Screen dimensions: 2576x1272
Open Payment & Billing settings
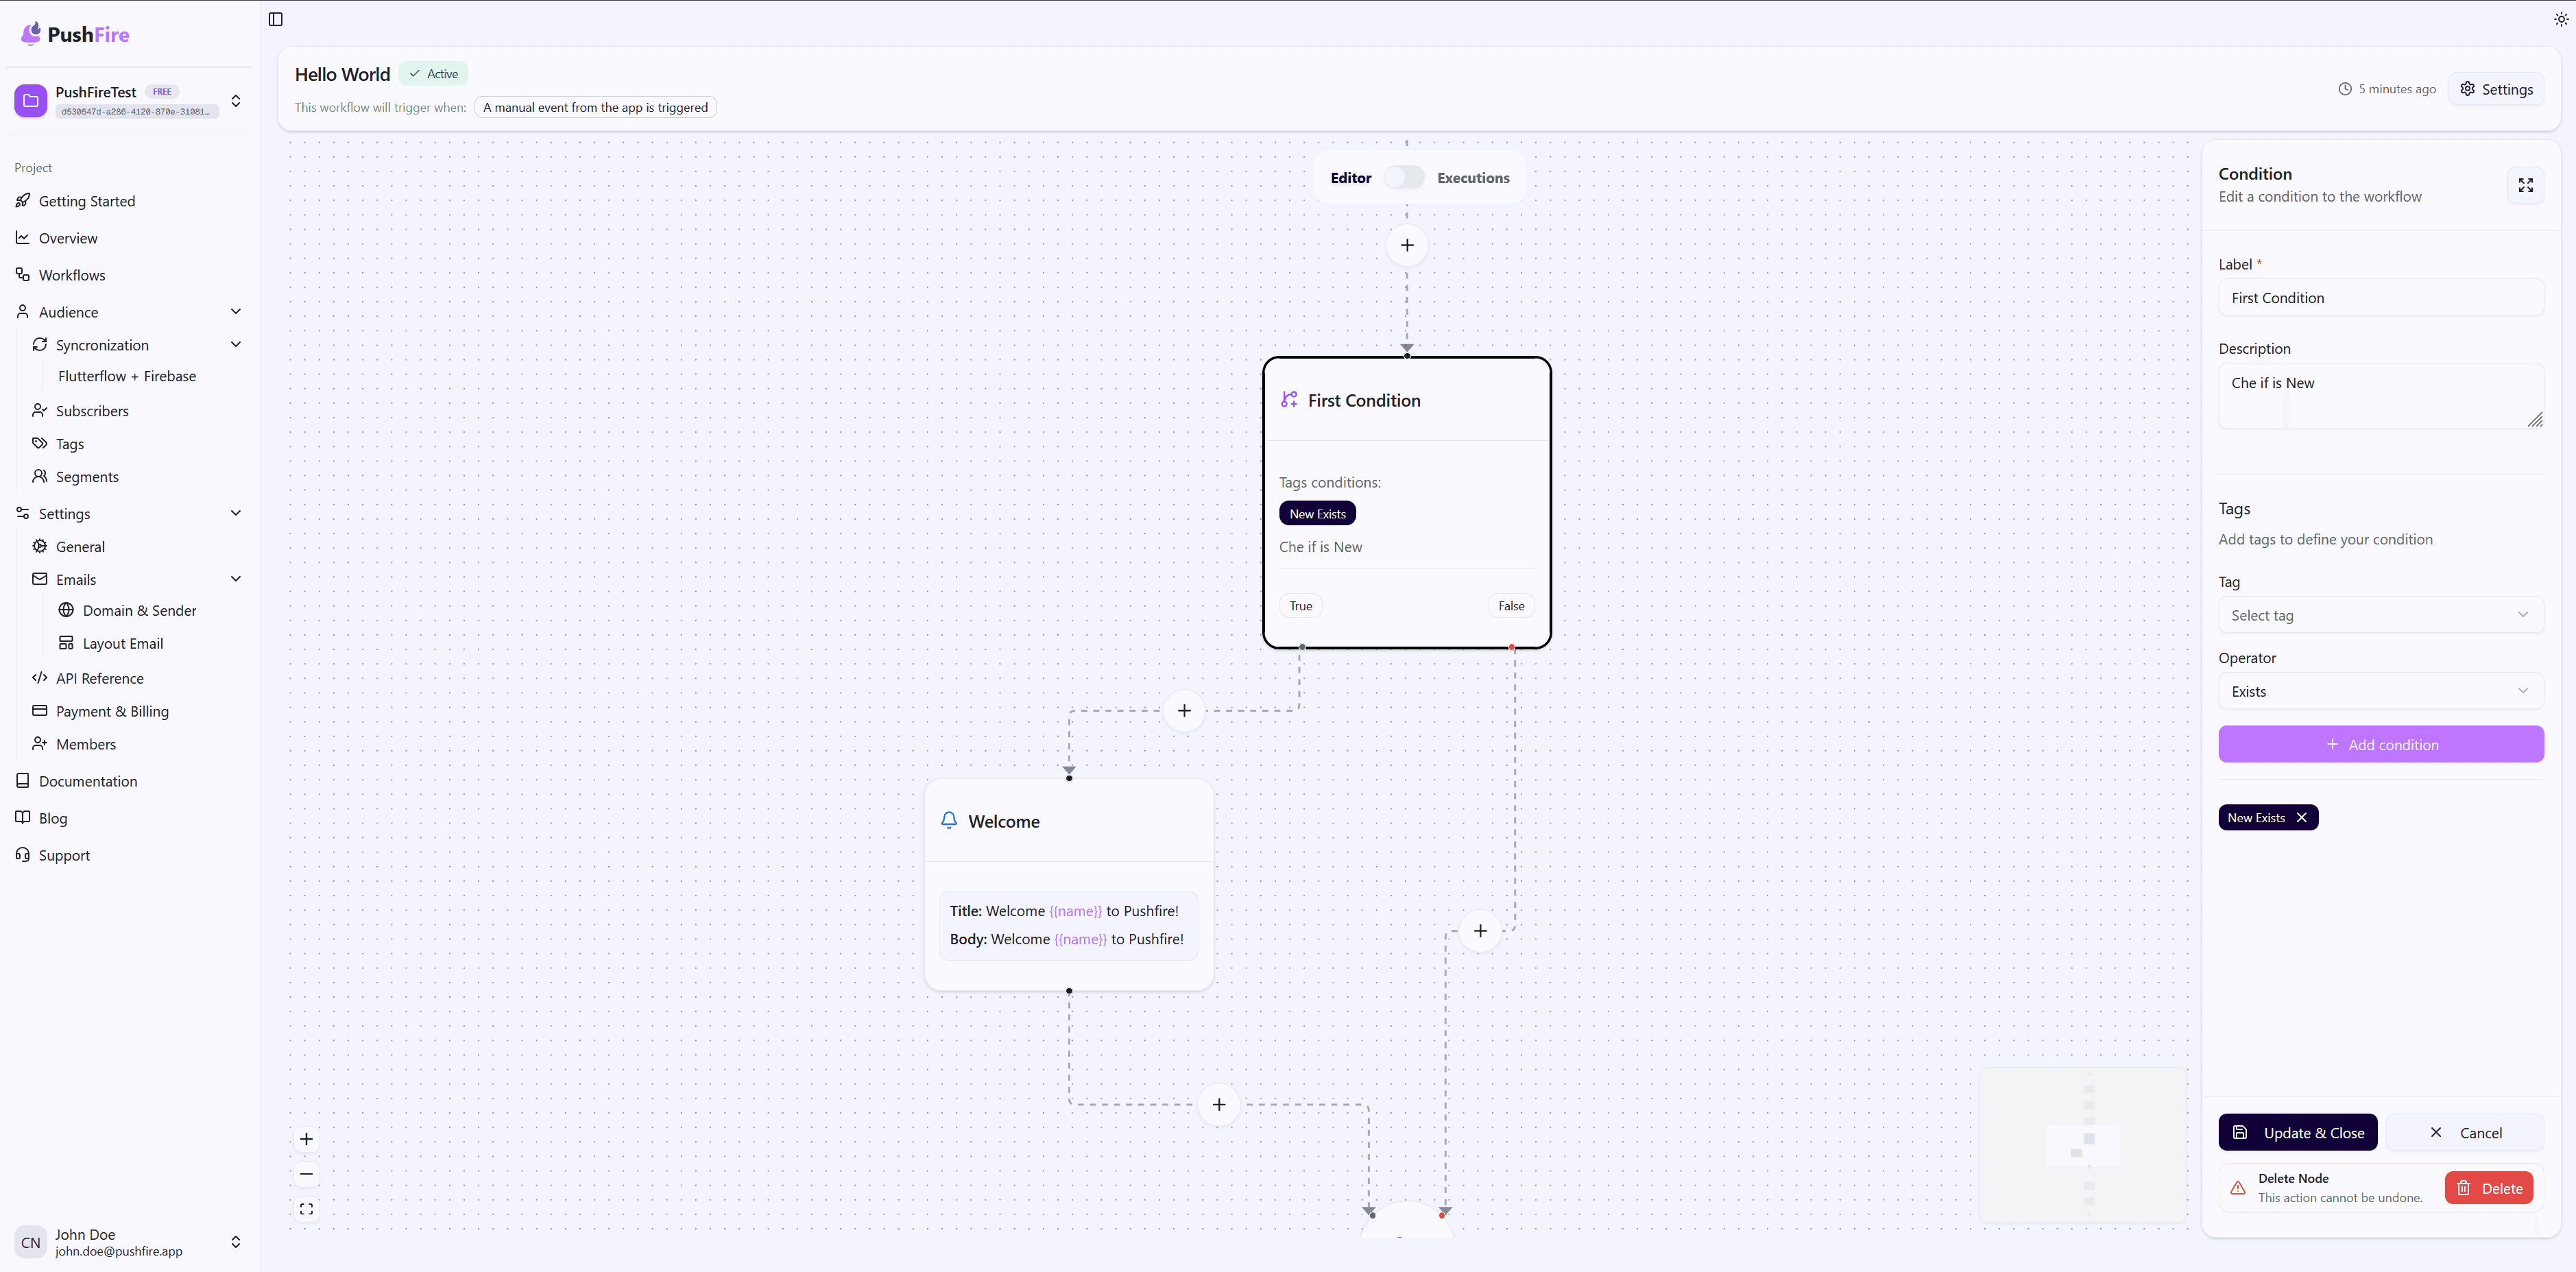112,711
